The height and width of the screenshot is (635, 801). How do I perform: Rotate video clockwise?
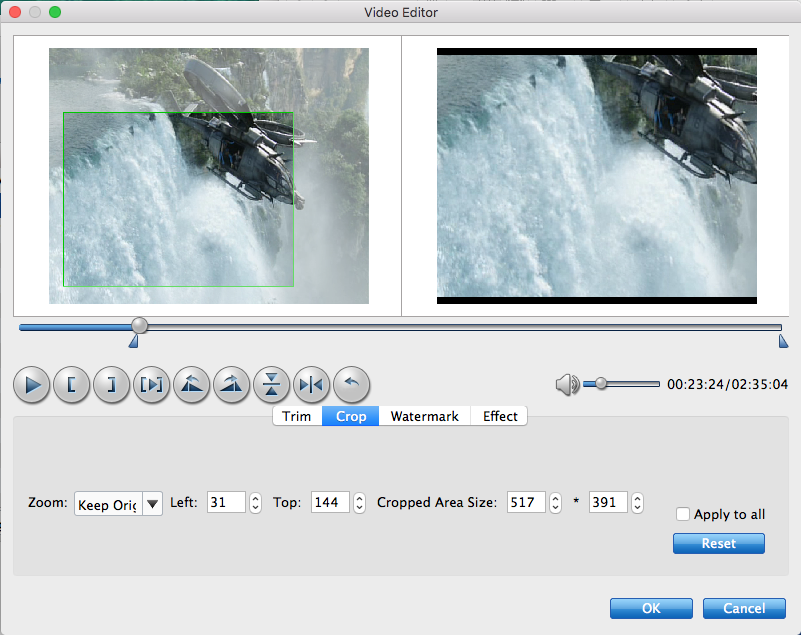(x=231, y=384)
